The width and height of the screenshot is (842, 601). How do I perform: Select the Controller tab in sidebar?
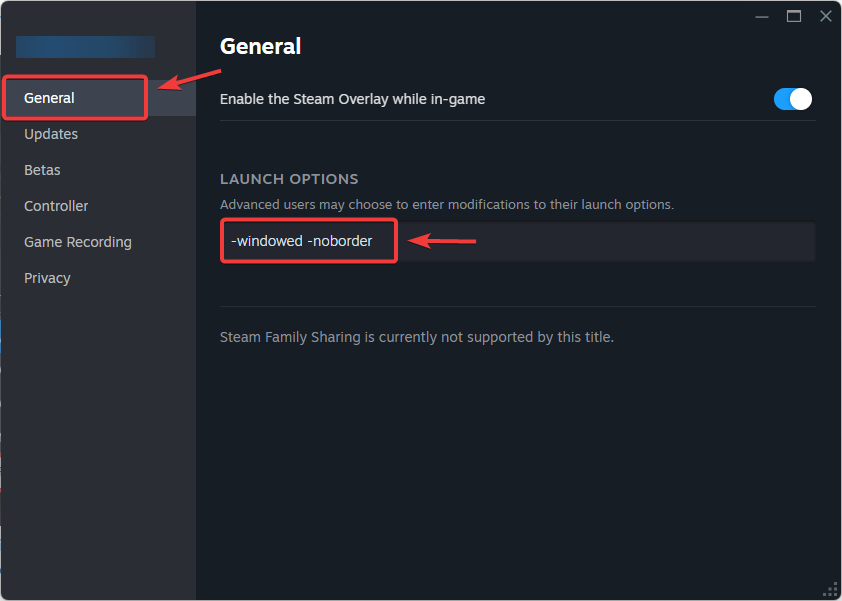56,206
